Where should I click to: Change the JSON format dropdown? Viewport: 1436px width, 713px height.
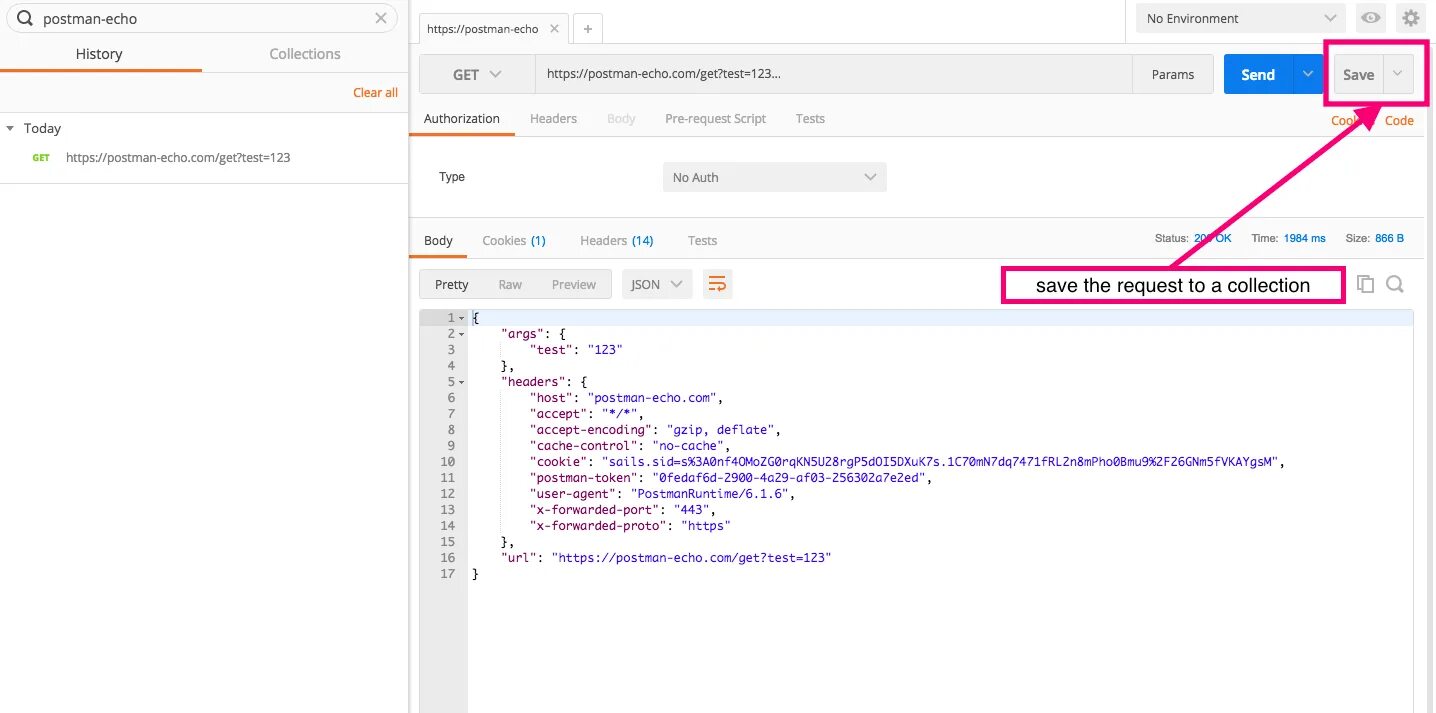[x=657, y=284]
